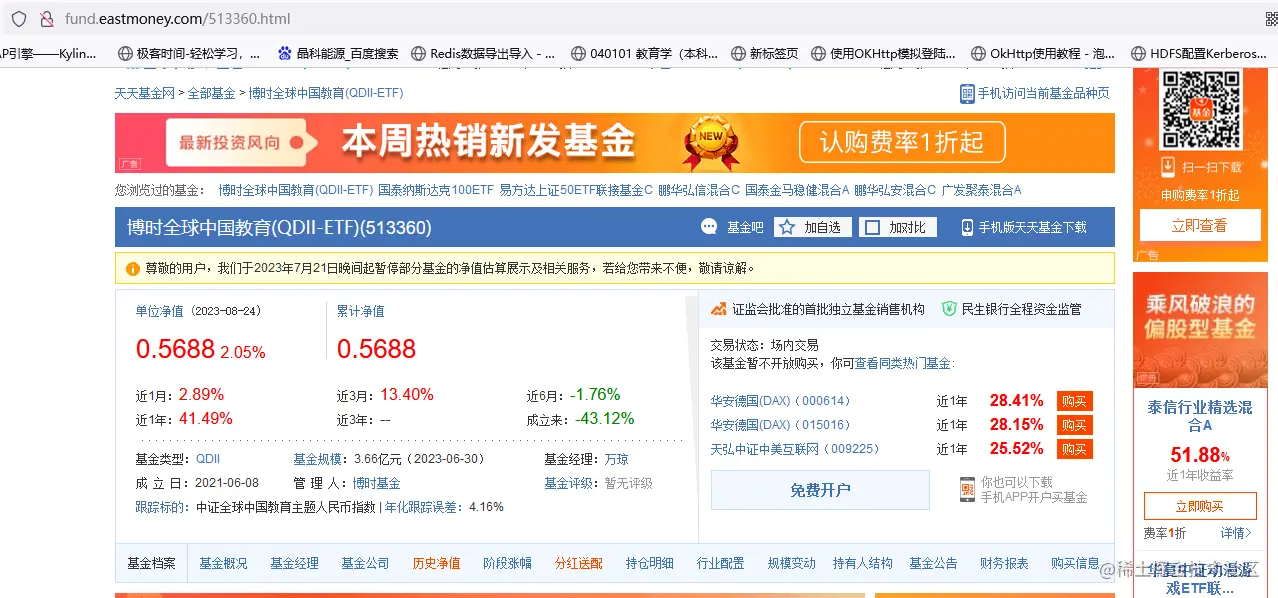Click the unit net value 0.5688 under 单位净值

pyautogui.click(x=176, y=349)
